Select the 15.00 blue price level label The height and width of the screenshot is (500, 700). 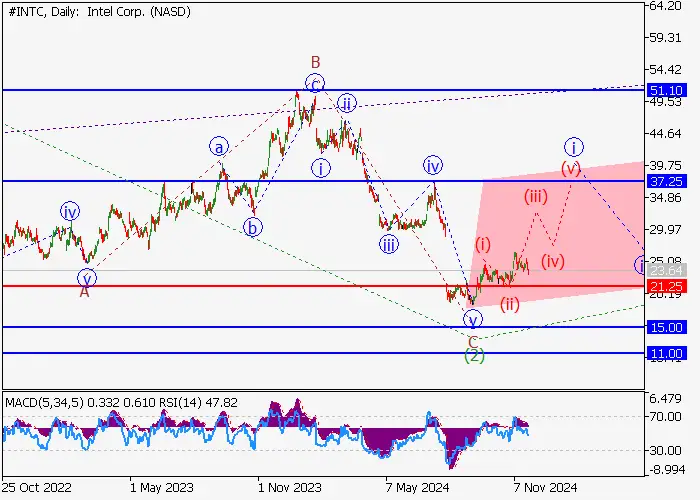click(667, 328)
